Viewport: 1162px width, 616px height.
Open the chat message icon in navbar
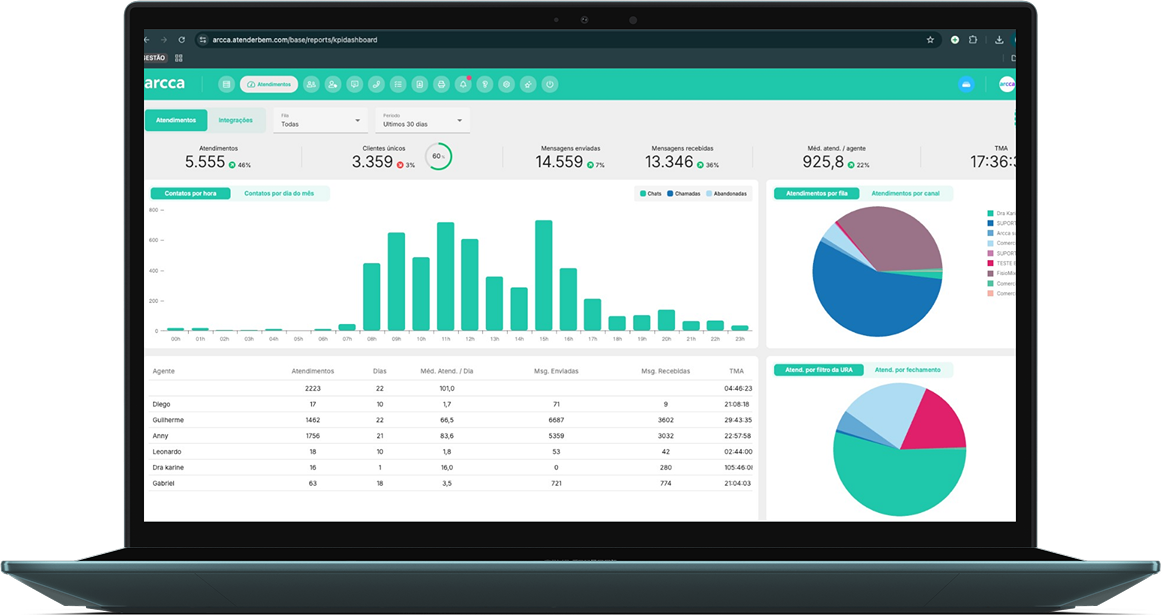tap(355, 85)
